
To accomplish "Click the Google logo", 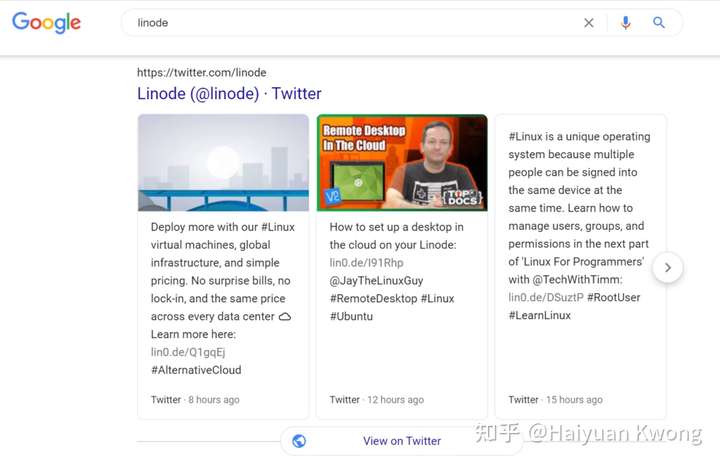I will coord(46,22).
